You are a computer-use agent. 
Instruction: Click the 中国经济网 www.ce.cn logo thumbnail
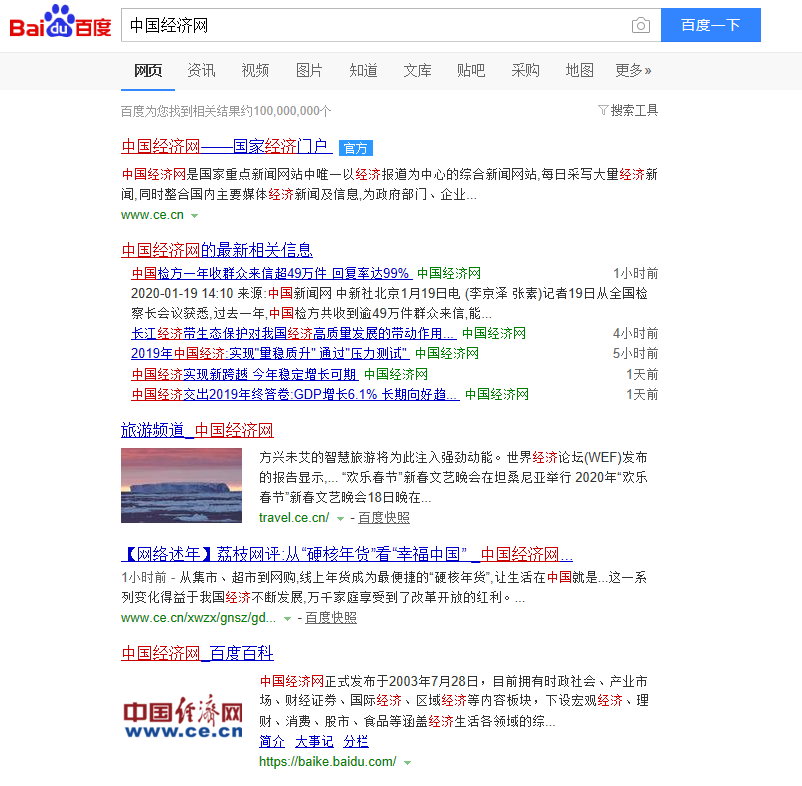point(183,716)
